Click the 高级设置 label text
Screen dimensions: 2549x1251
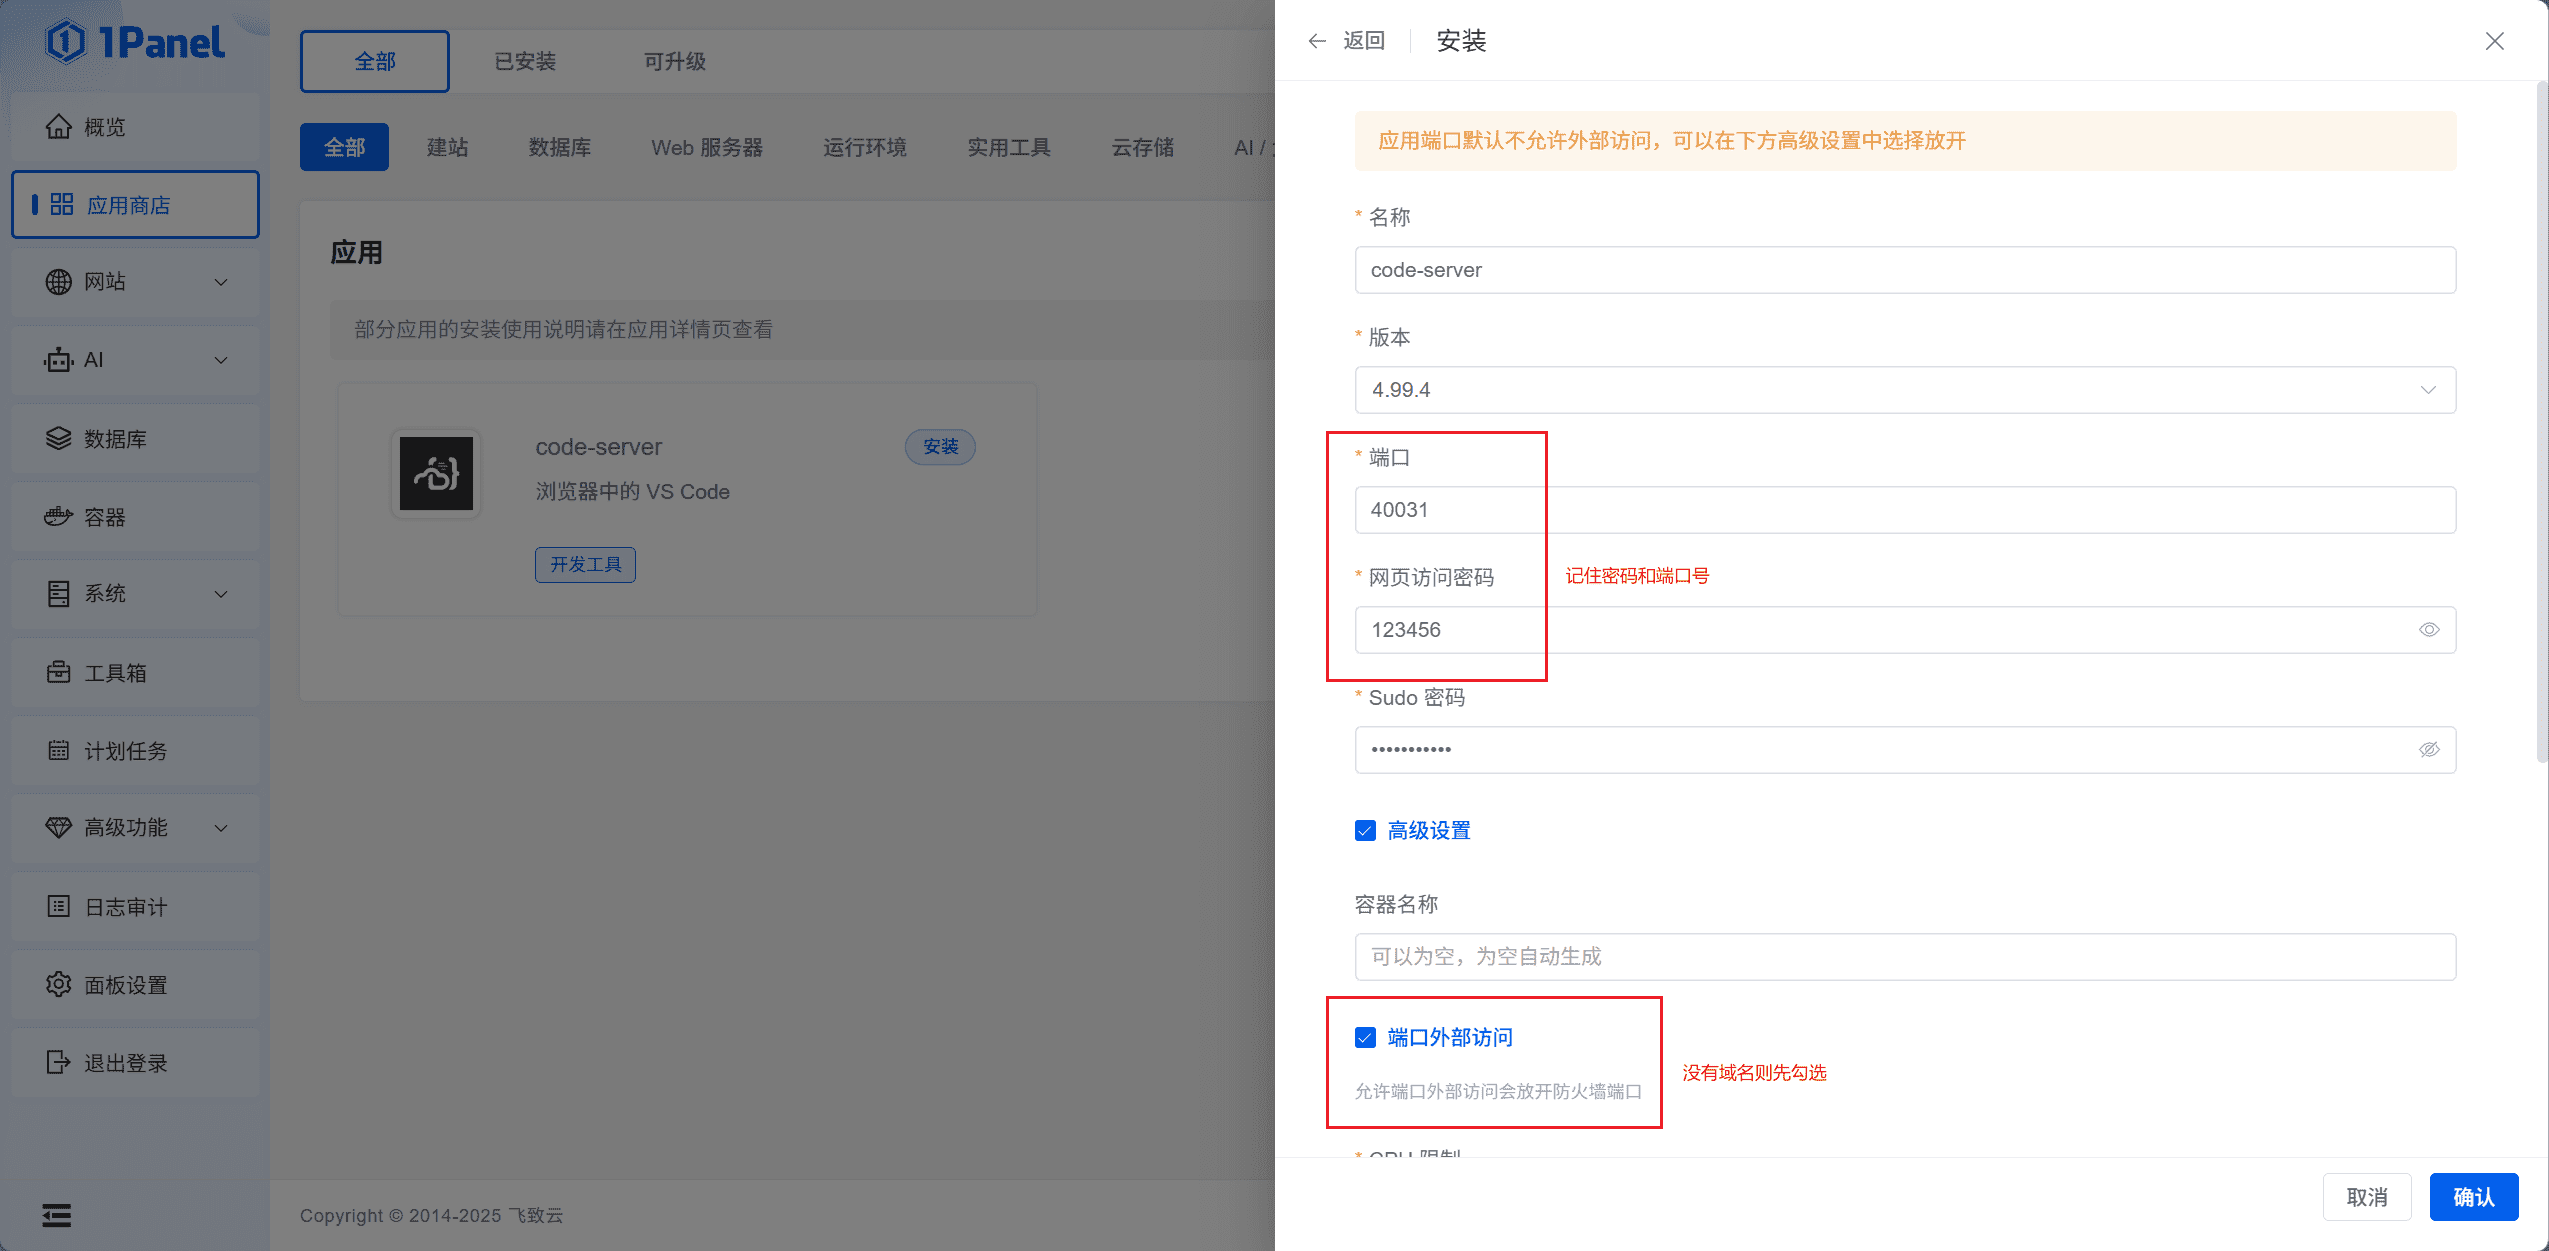(x=1429, y=831)
